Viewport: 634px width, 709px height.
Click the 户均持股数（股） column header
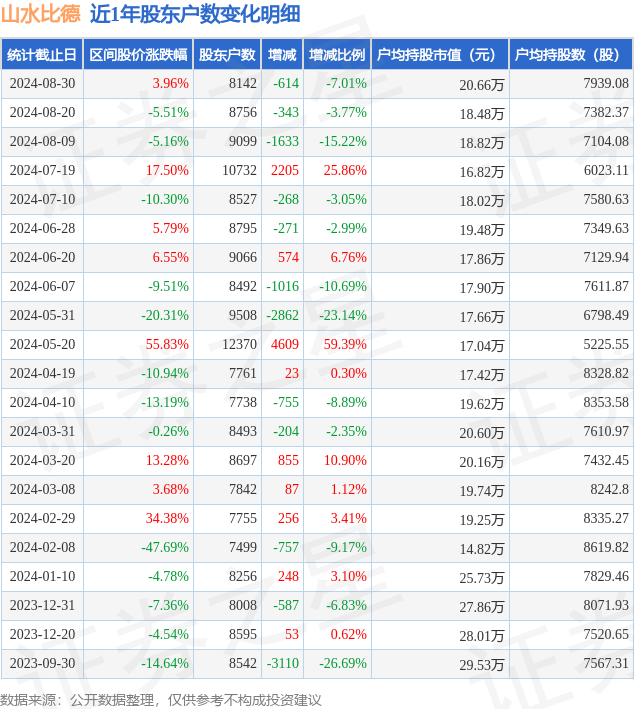coord(570,55)
